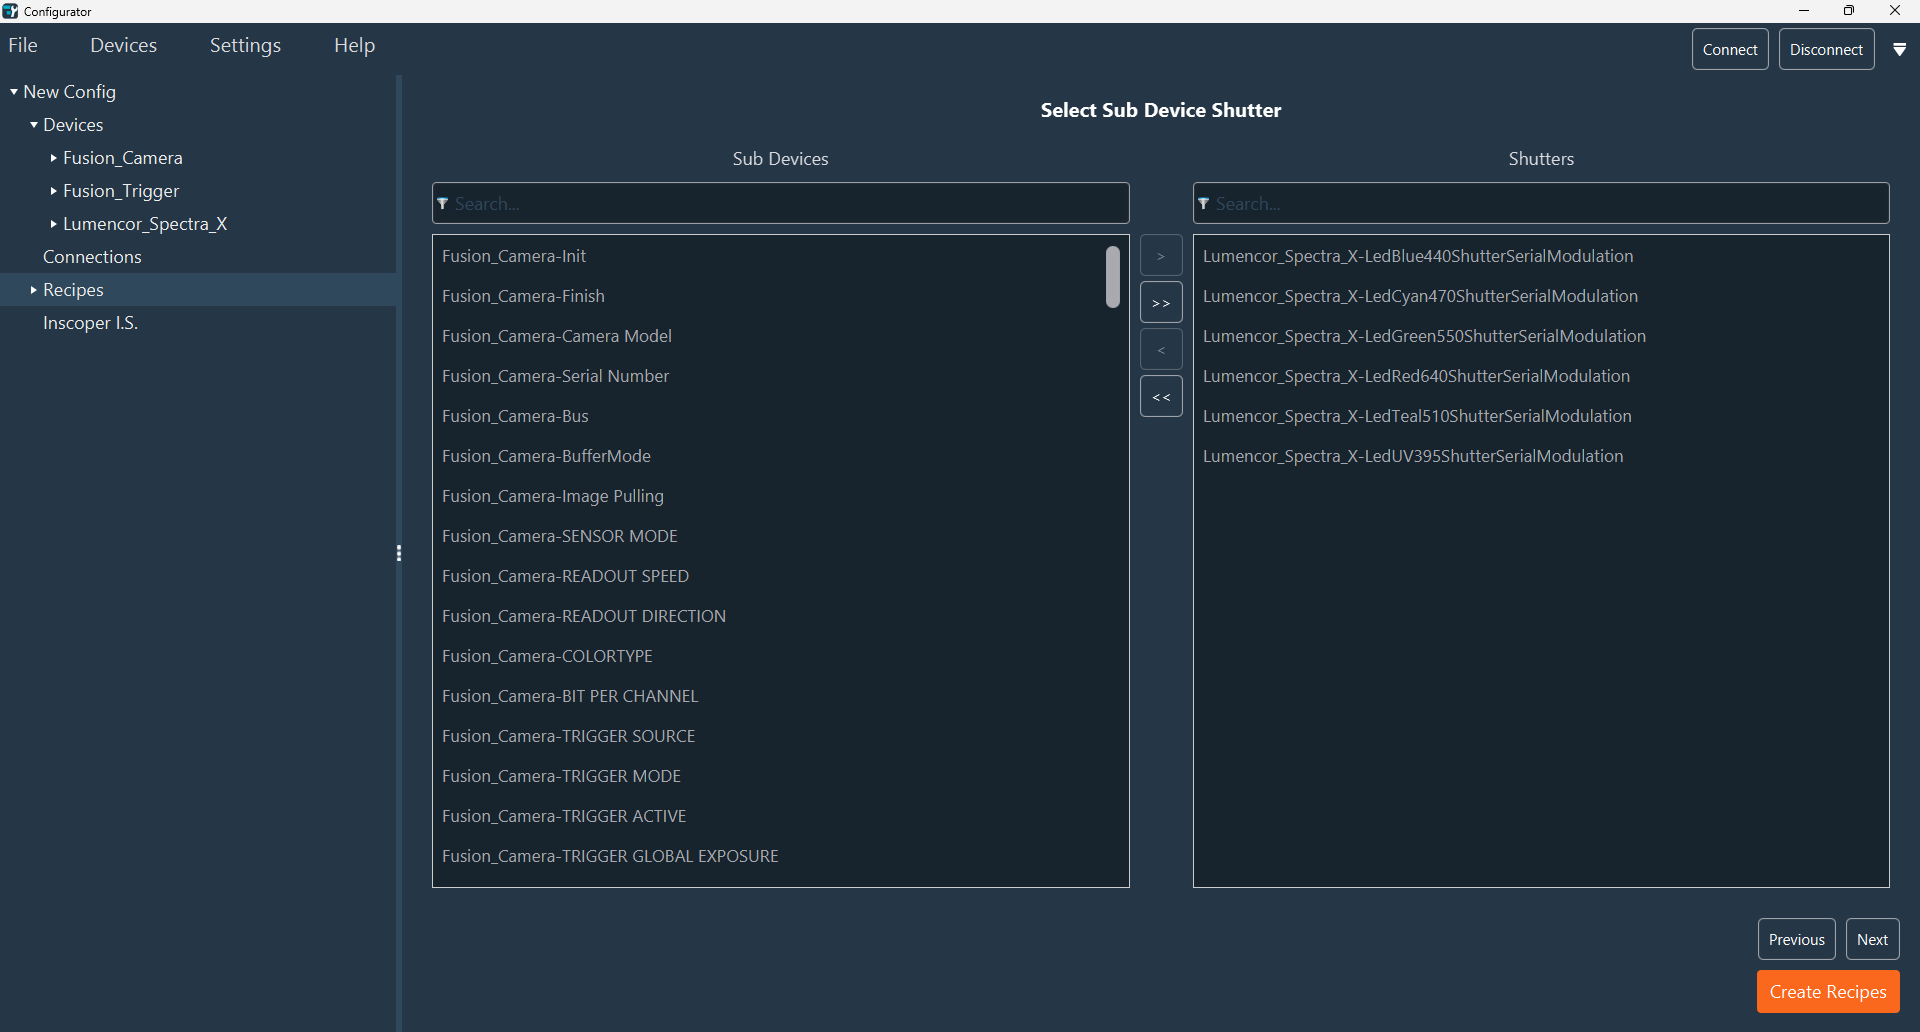Viewport: 1920px width, 1032px height.
Task: Open the dropdown arrow beside Disconnect
Action: coord(1899,50)
